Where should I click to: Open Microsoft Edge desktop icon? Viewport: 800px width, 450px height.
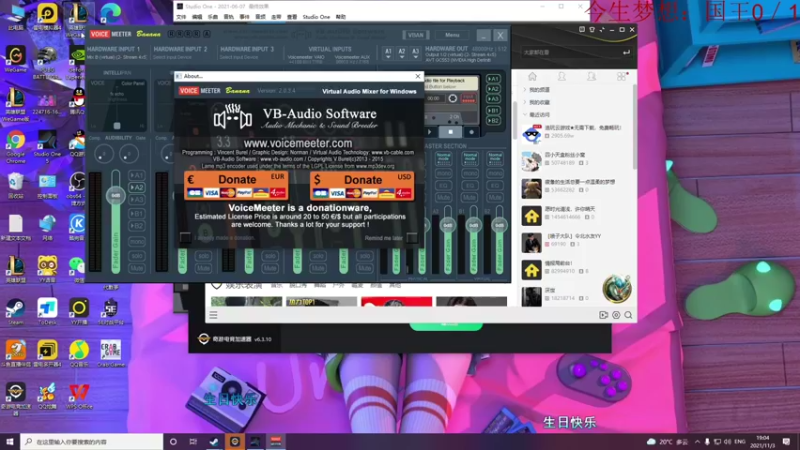click(110, 14)
